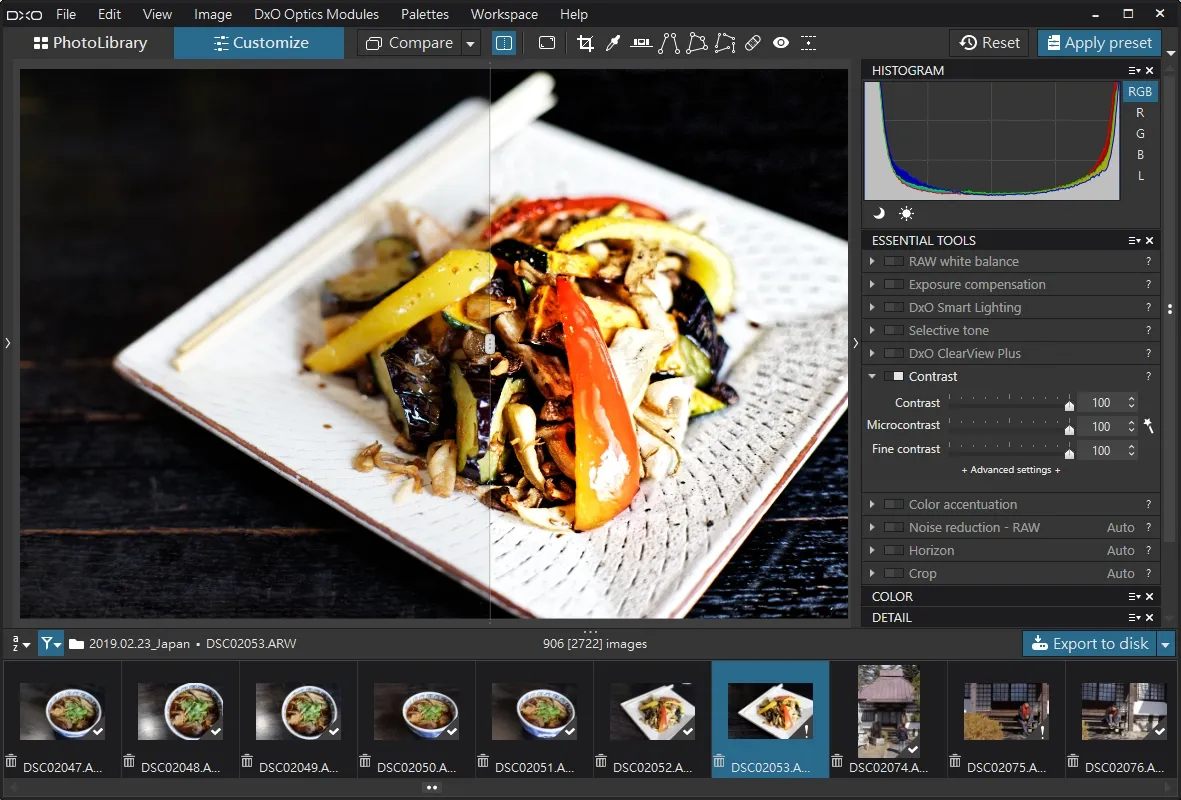Open the dust repair bandage tool
1181x800 pixels.
(x=752, y=44)
